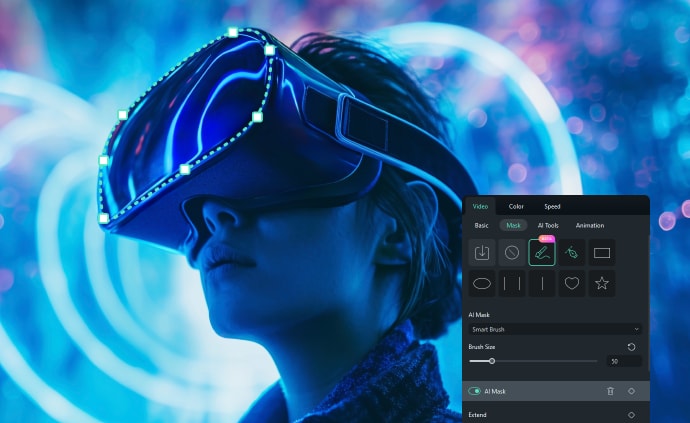Add keyframe for the AI Mask row
Viewport: 690px width, 423px height.
[631, 391]
